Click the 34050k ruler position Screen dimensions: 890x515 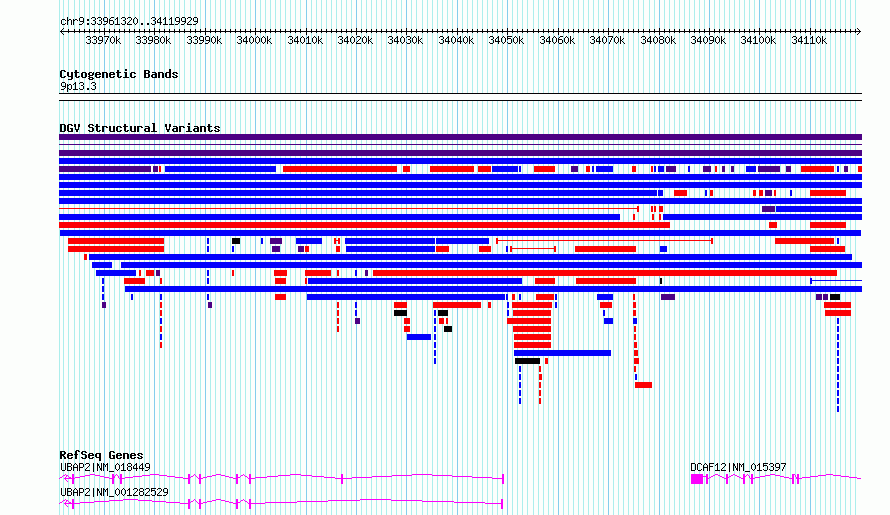tap(506, 40)
